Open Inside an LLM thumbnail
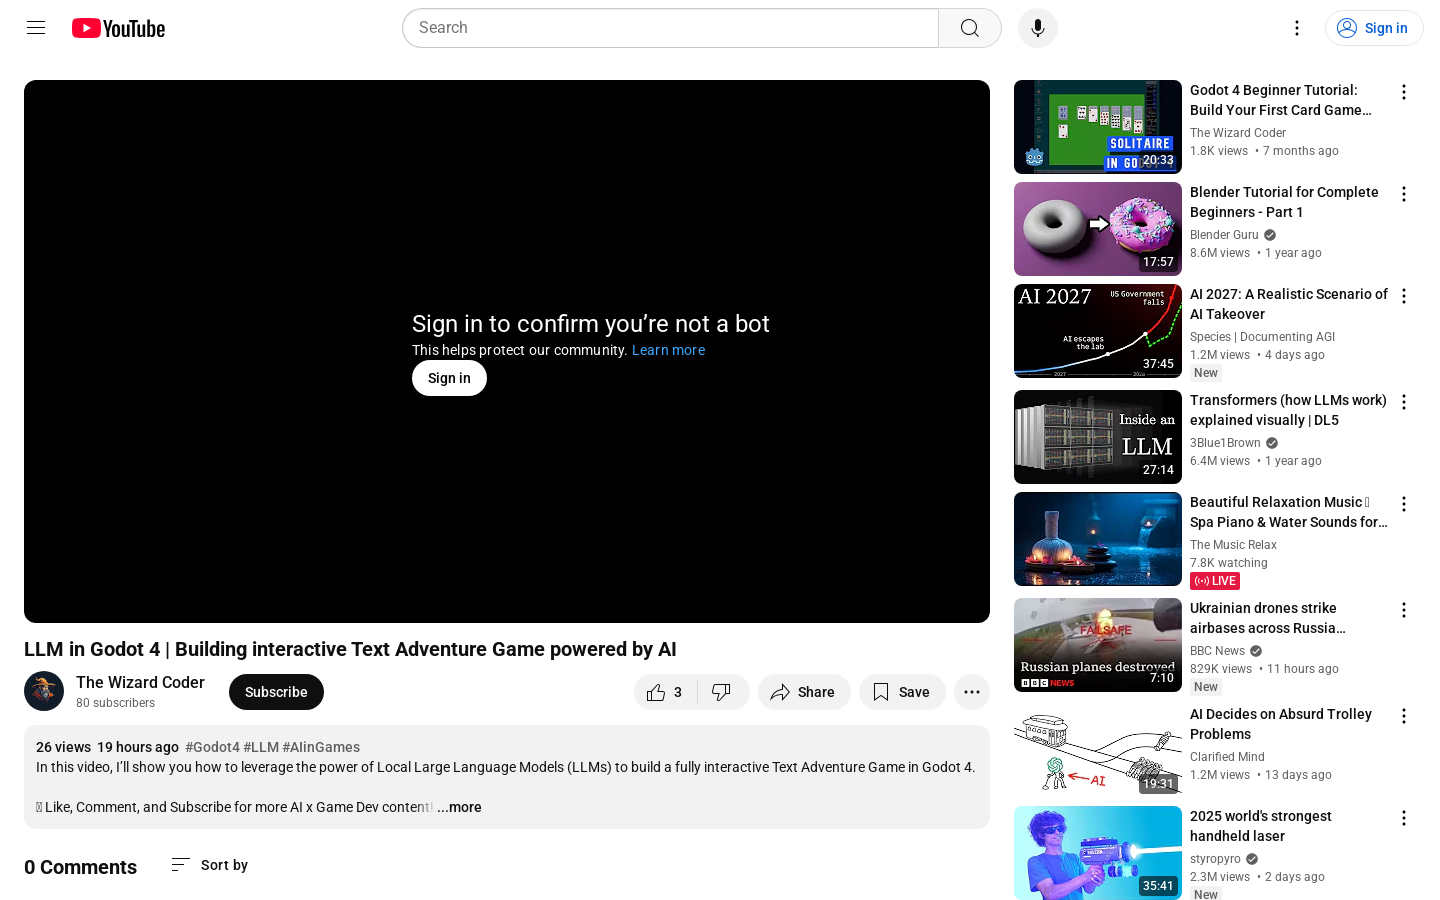Screen dimensions: 1440x900 tap(1098, 437)
